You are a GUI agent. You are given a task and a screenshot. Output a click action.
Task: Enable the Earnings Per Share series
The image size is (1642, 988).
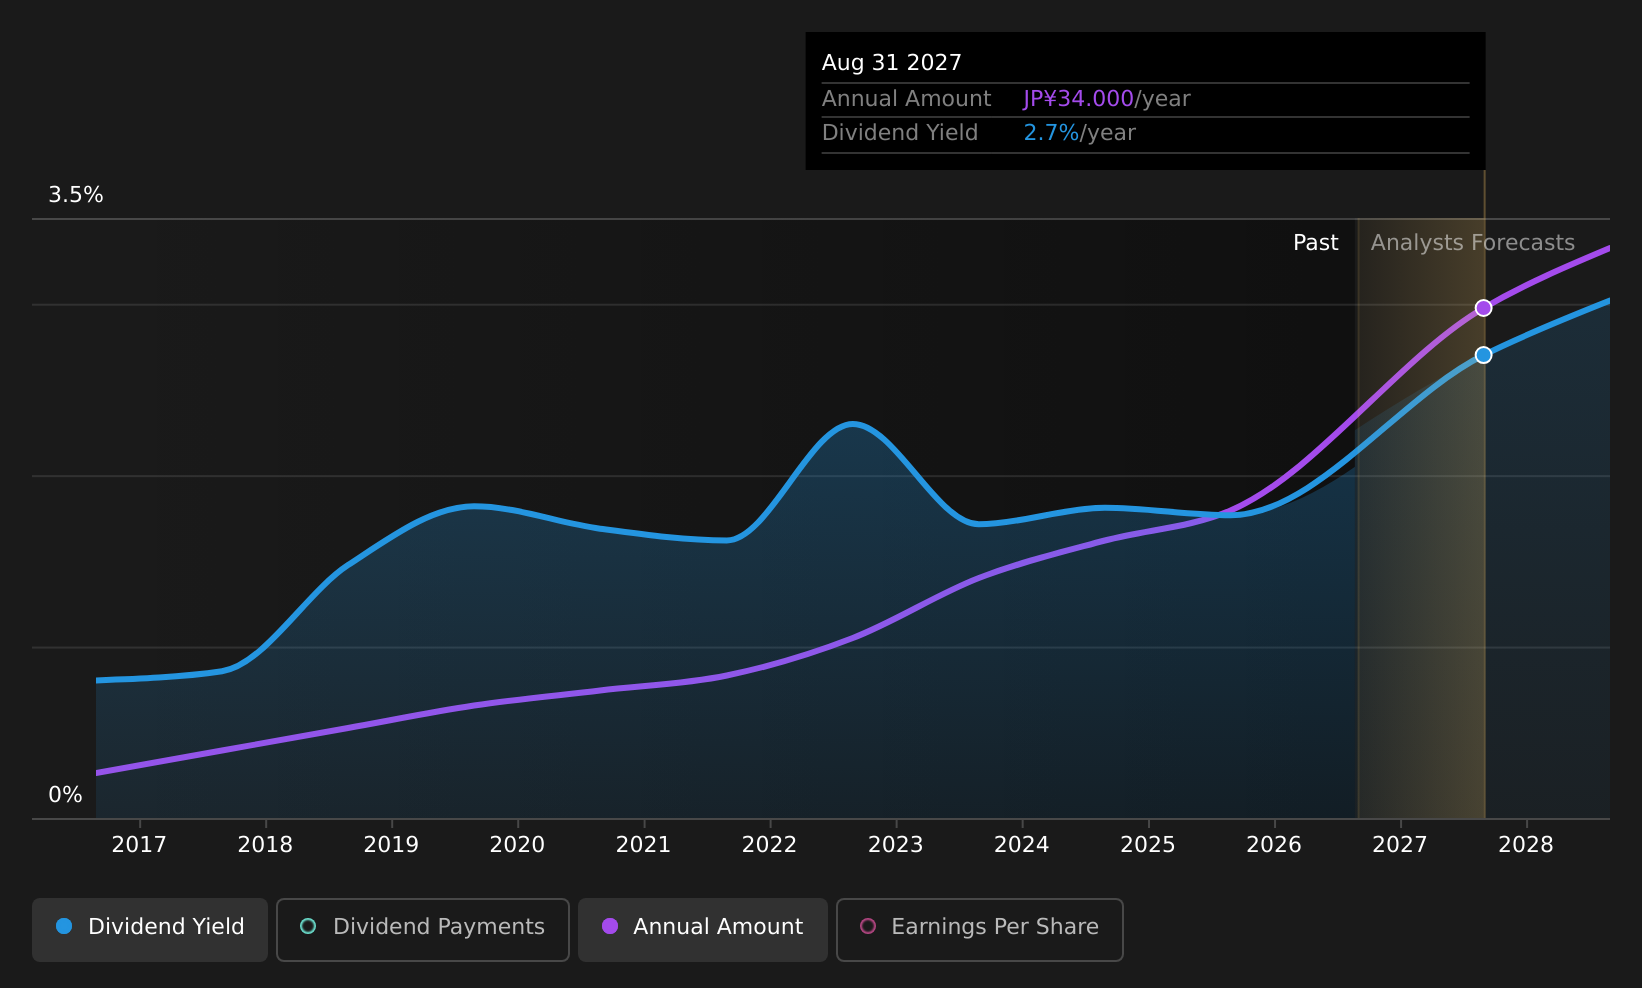pos(980,929)
